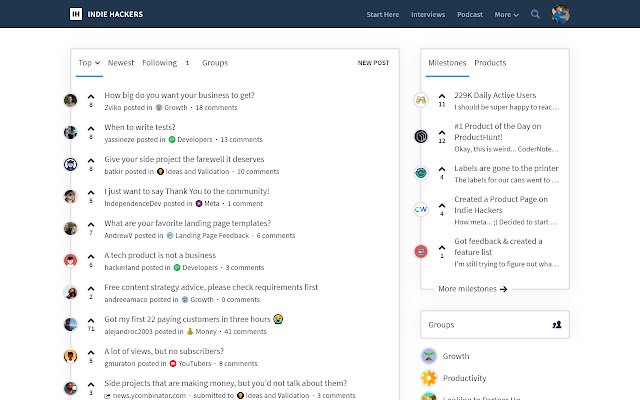The image size is (640, 400).
Task: Open the Money group link
Action: coord(201,331)
